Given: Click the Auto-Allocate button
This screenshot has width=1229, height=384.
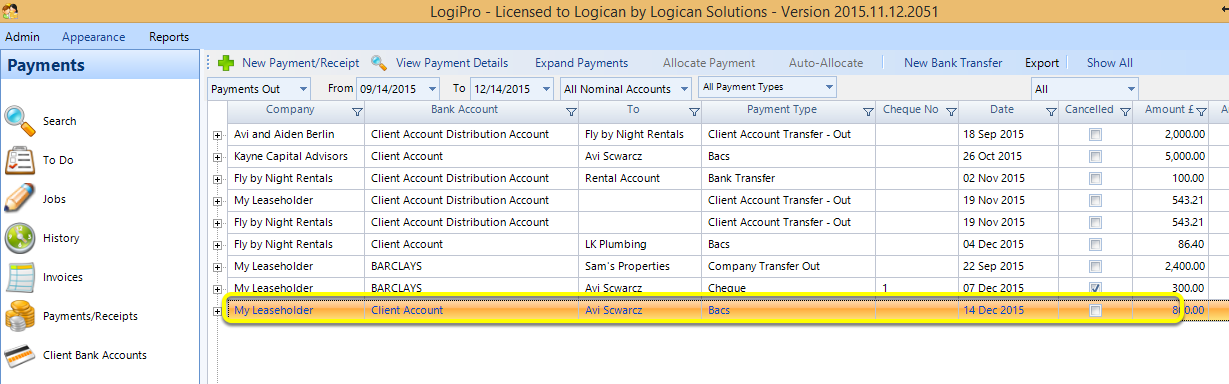Looking at the screenshot, I should point(826,63).
